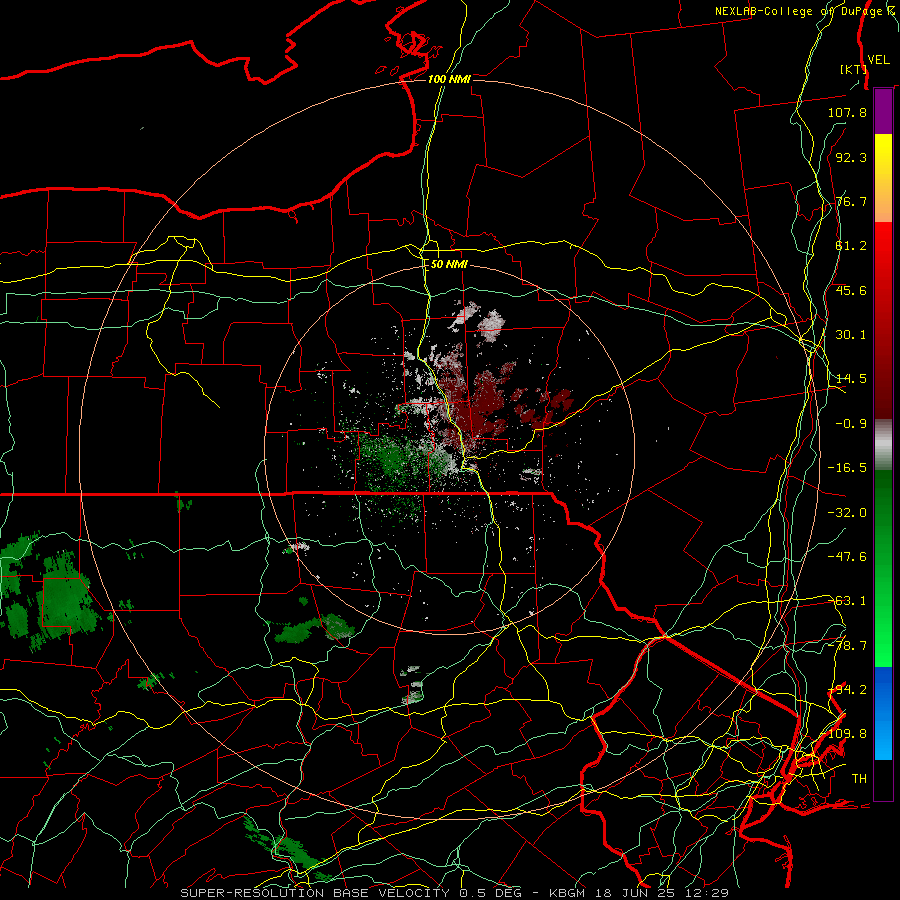Viewport: 900px width, 900px height.
Task: Click the "50 NMI" range ring label
Action: (x=449, y=265)
